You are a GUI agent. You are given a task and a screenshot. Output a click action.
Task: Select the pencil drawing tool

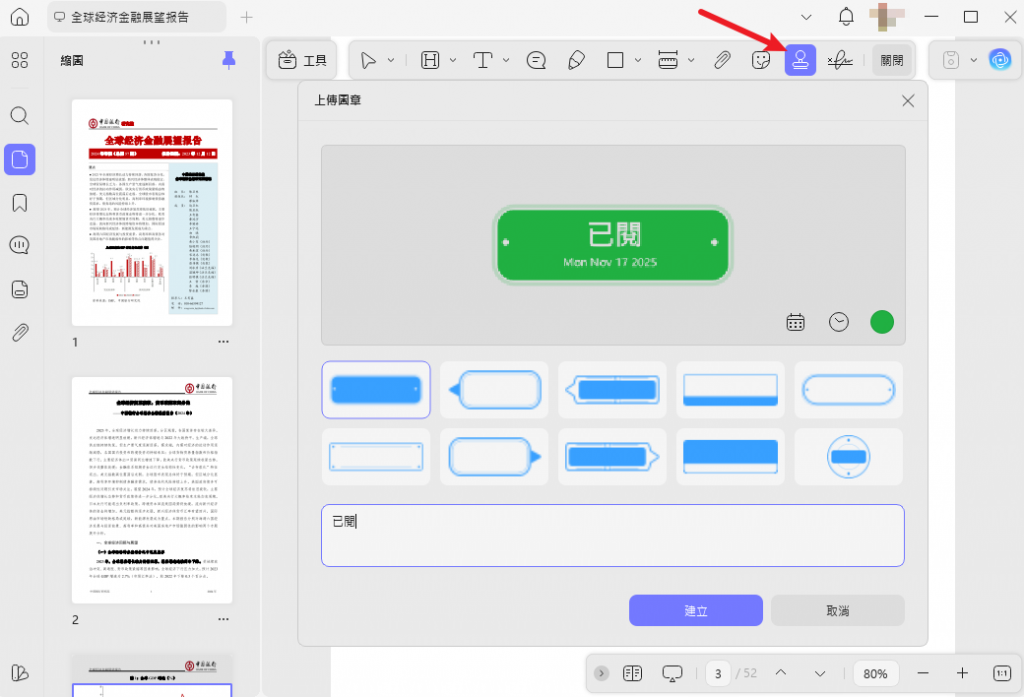576,60
